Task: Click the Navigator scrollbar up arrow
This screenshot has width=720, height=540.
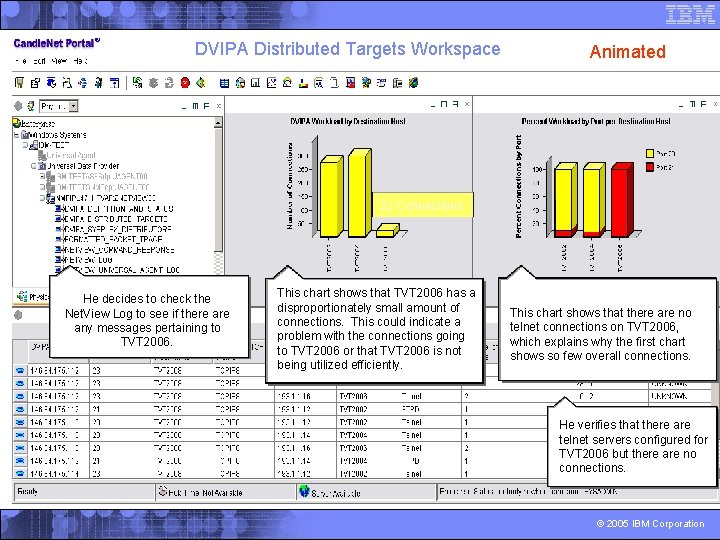Action: tap(218, 123)
